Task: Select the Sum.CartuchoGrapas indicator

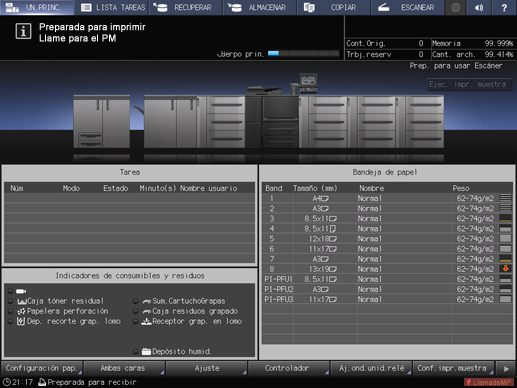Action: tap(184, 301)
